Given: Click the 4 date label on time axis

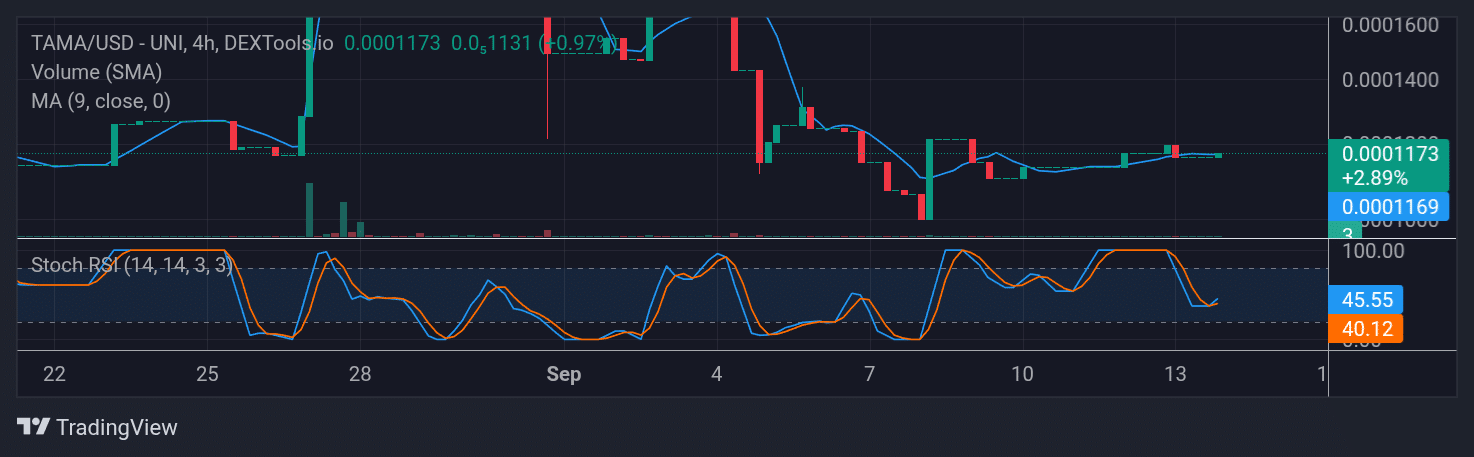Looking at the screenshot, I should pos(717,374).
